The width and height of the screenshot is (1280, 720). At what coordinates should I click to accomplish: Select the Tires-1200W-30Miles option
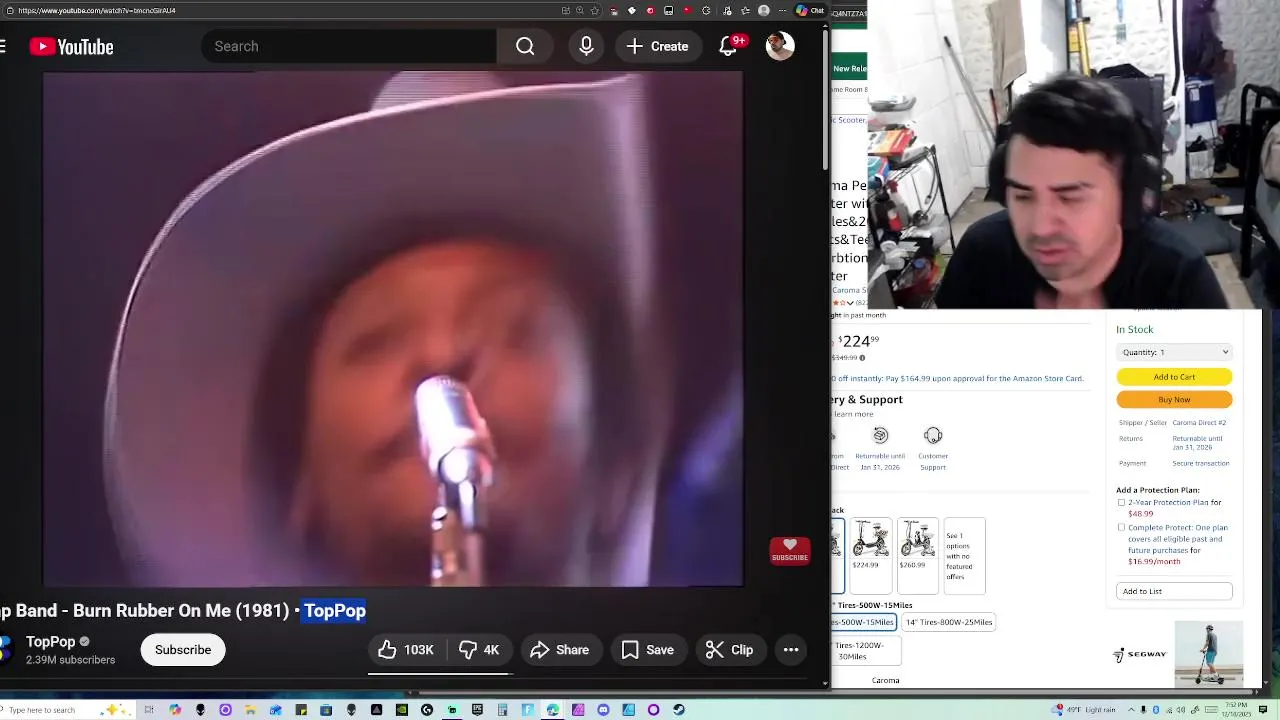click(x=866, y=651)
